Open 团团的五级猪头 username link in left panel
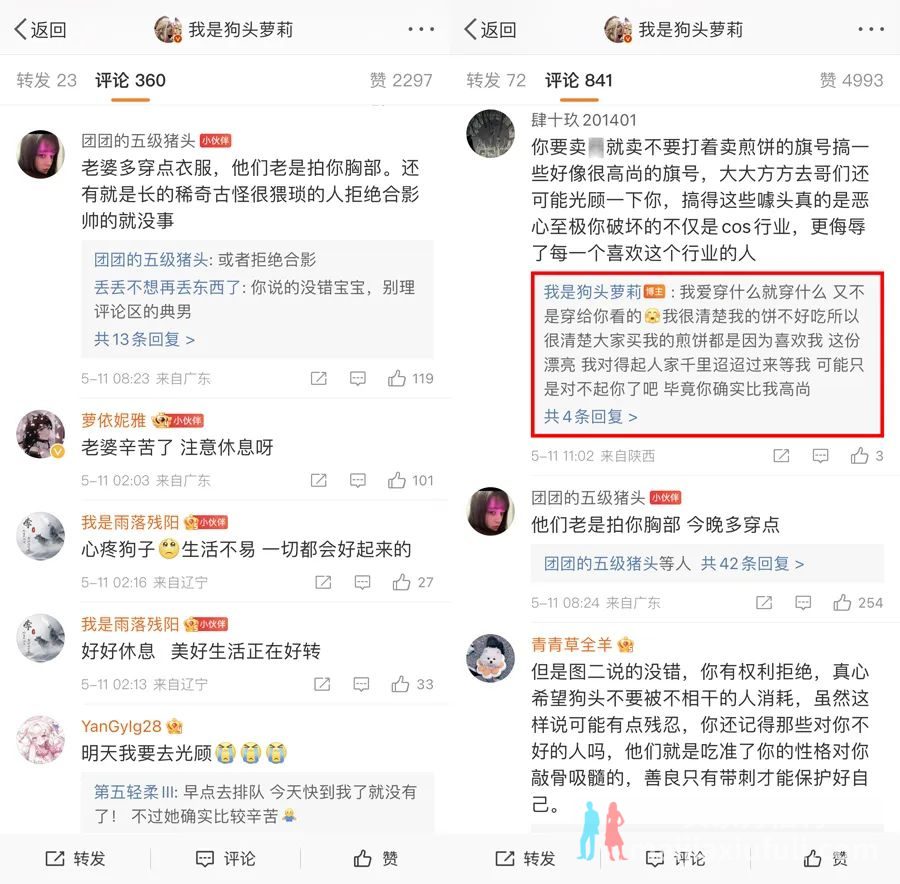 coord(138,140)
